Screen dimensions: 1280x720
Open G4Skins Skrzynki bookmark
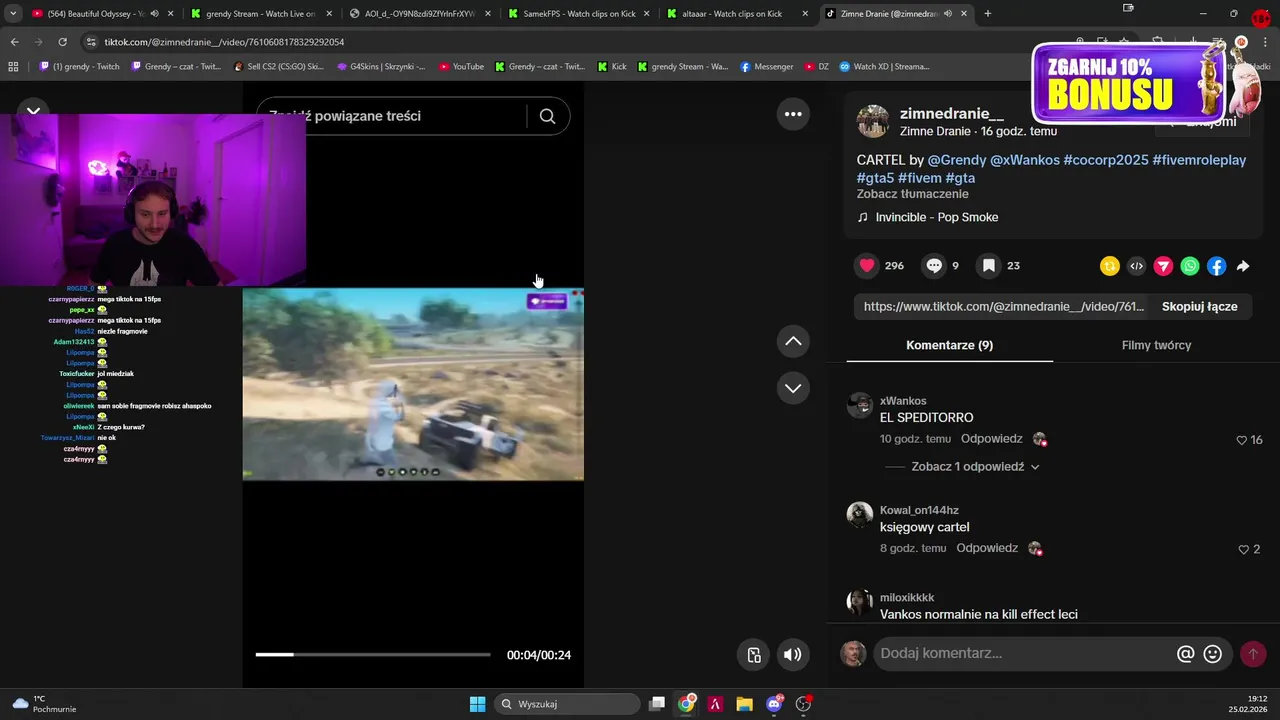(381, 67)
